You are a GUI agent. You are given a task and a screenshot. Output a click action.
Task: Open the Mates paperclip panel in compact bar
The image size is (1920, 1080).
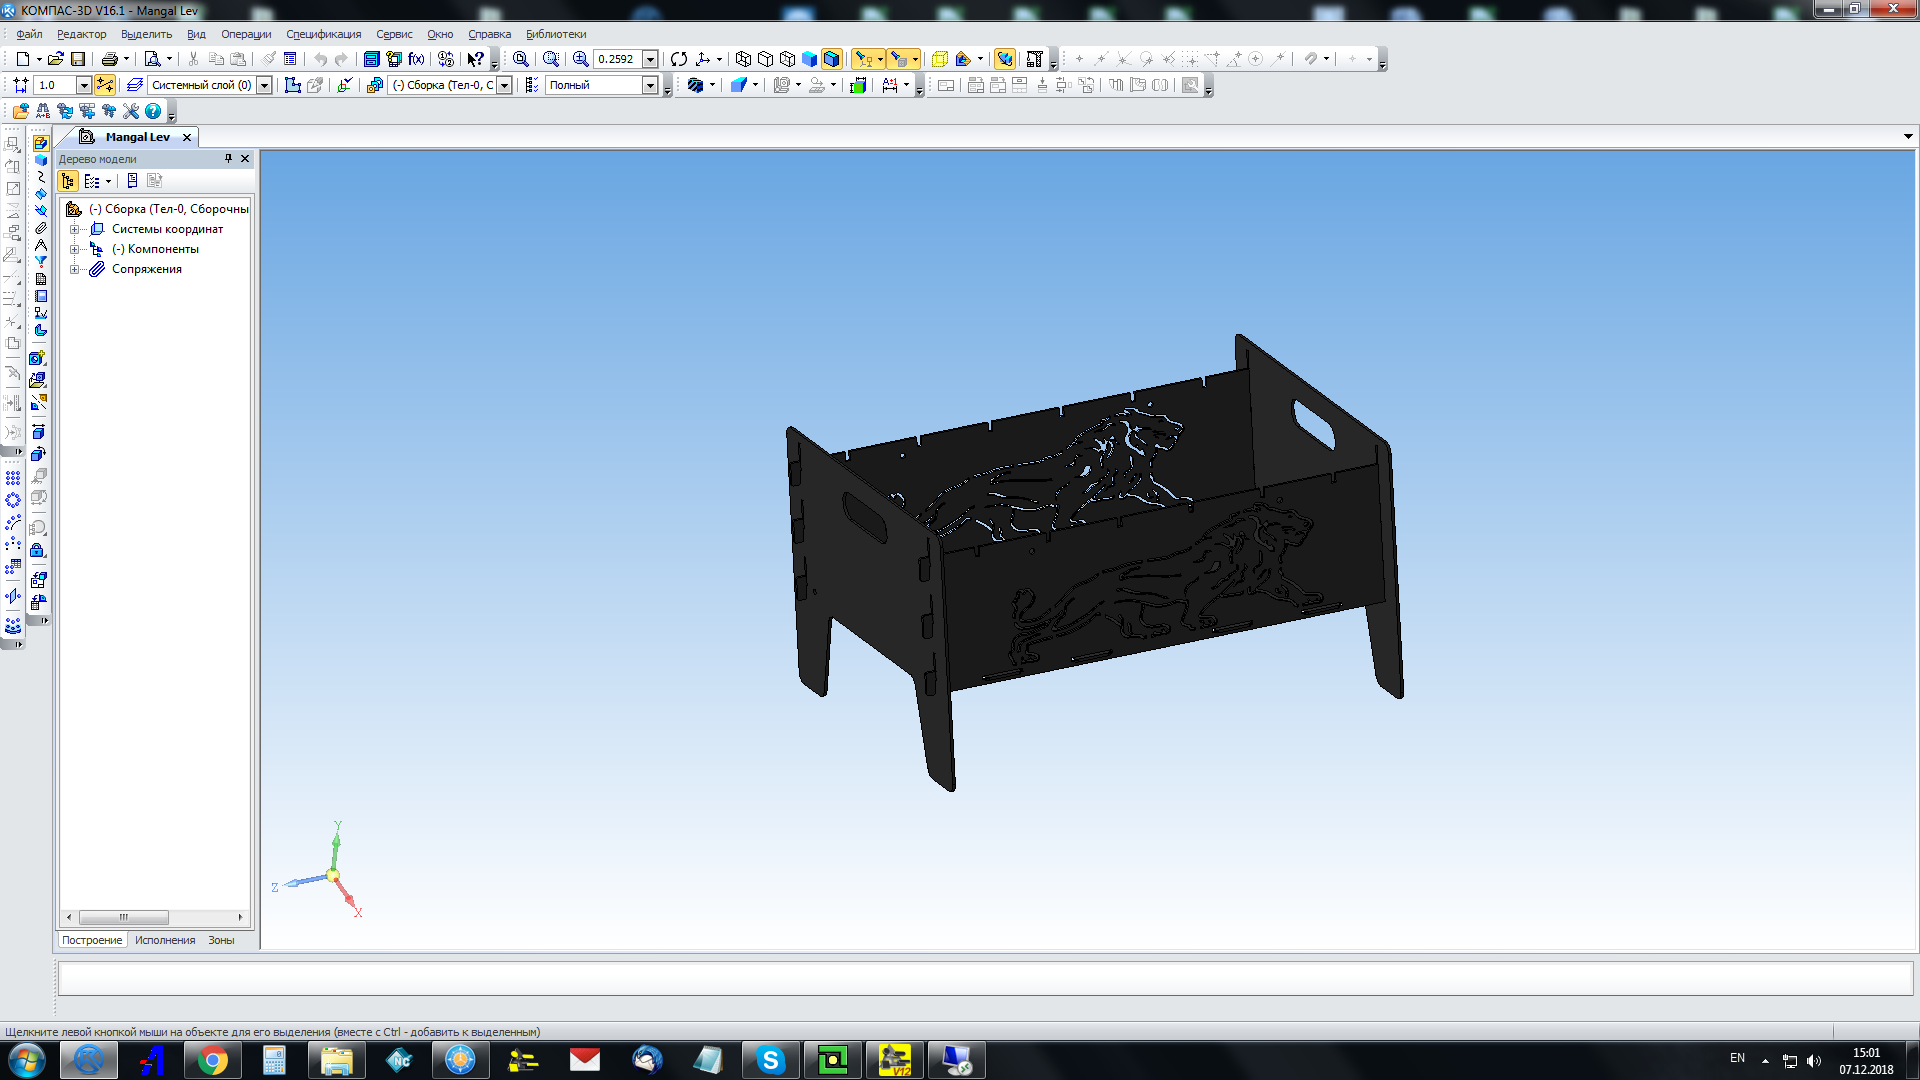click(41, 228)
